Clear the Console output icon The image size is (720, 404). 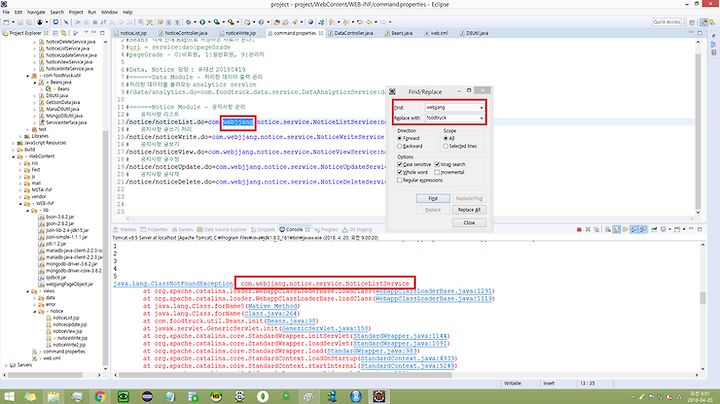point(608,230)
